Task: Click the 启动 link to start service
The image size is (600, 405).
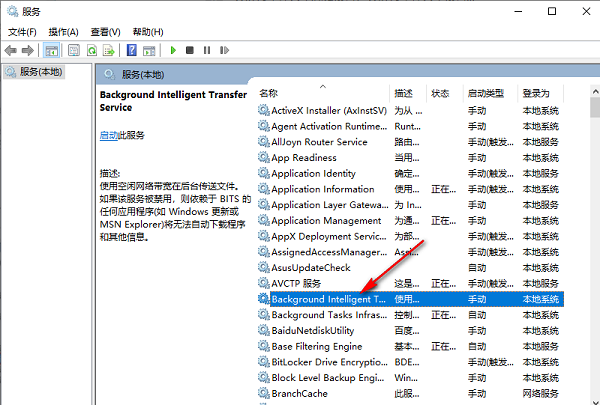Action: pyautogui.click(x=109, y=135)
